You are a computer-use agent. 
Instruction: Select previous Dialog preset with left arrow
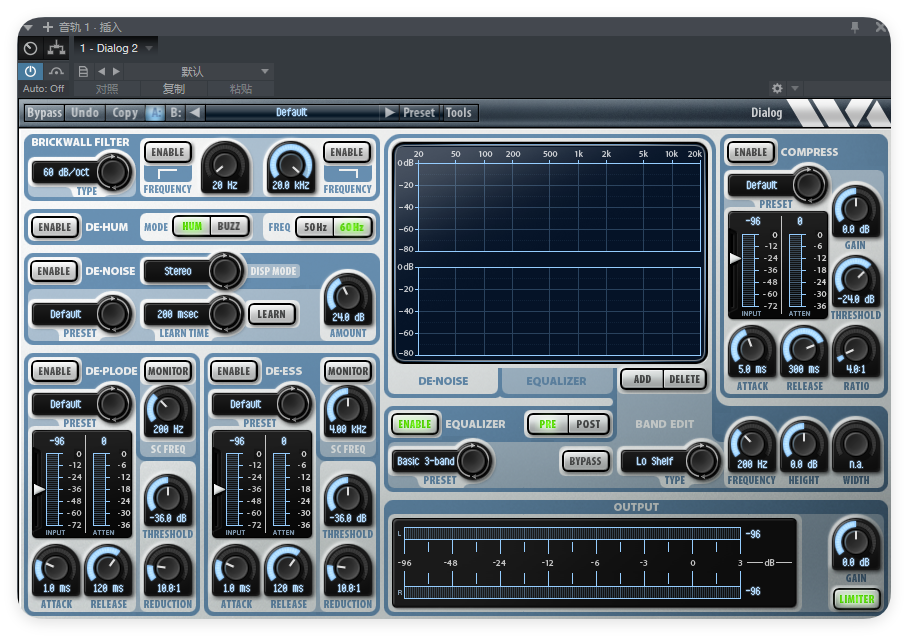coord(195,112)
